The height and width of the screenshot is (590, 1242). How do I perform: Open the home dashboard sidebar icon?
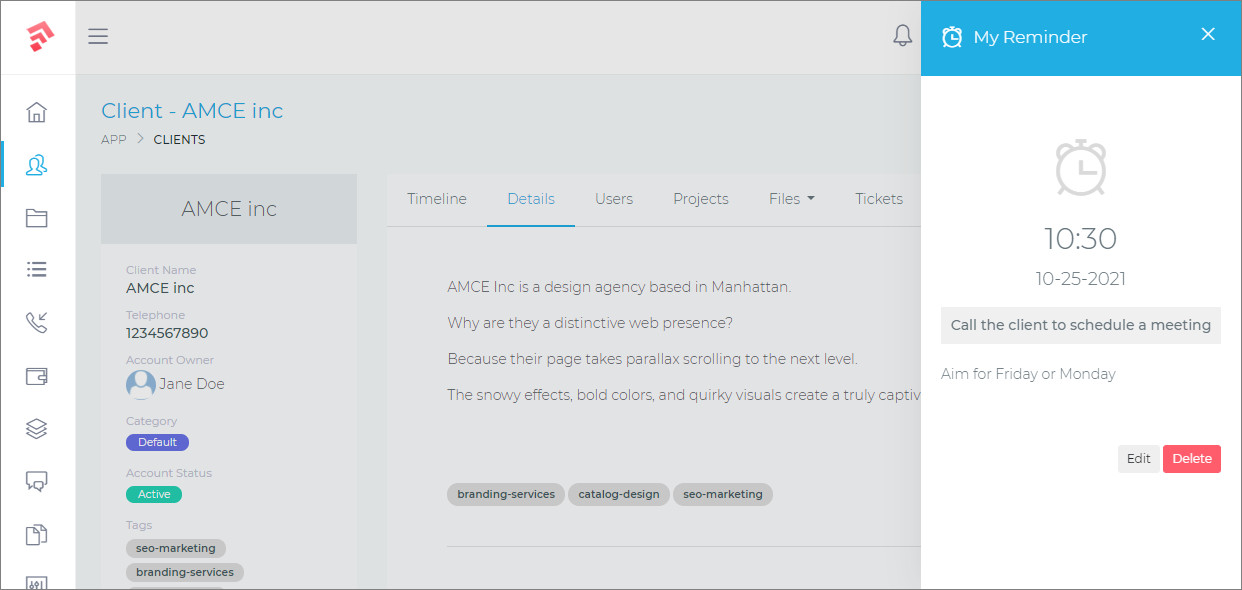point(37,112)
